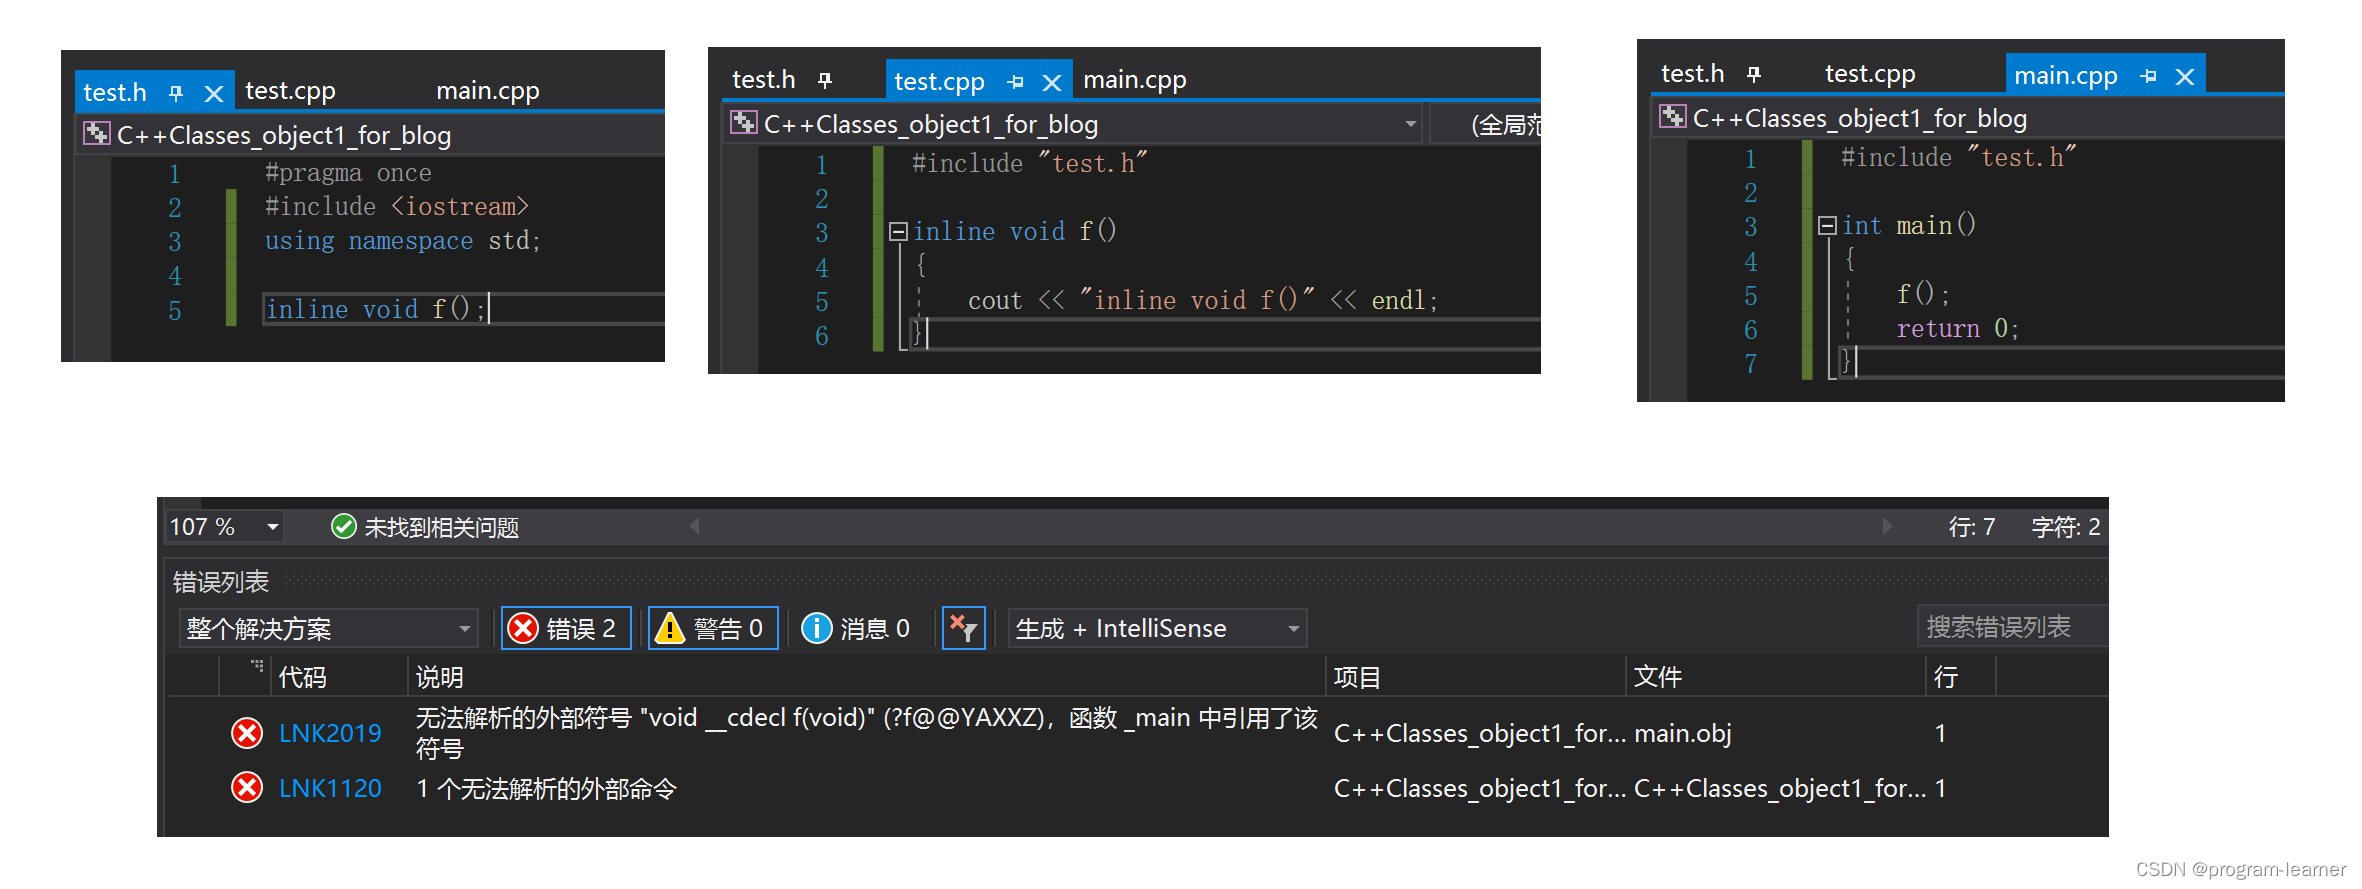Click project icon beside C++Classes_object1_for_blog in left editor

tap(97, 134)
